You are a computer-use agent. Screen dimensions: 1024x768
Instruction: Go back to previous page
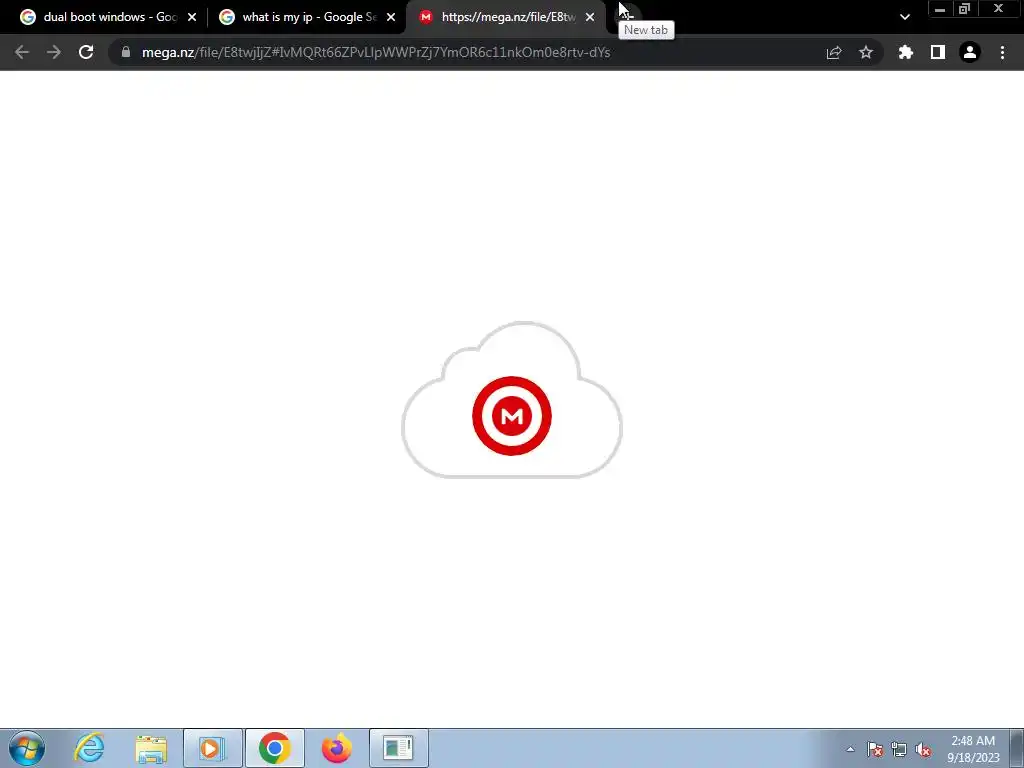pos(22,52)
